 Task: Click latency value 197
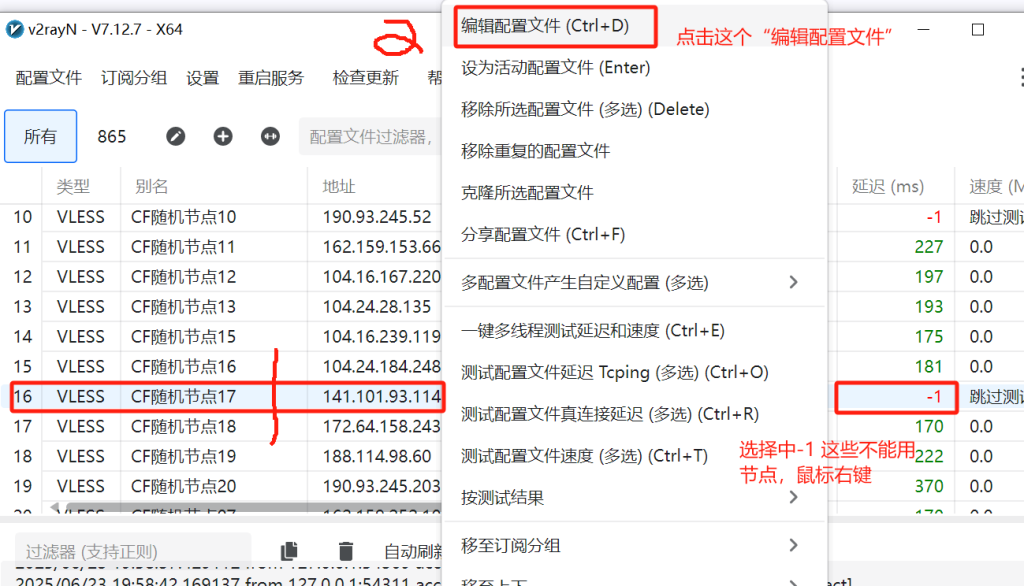click(929, 277)
